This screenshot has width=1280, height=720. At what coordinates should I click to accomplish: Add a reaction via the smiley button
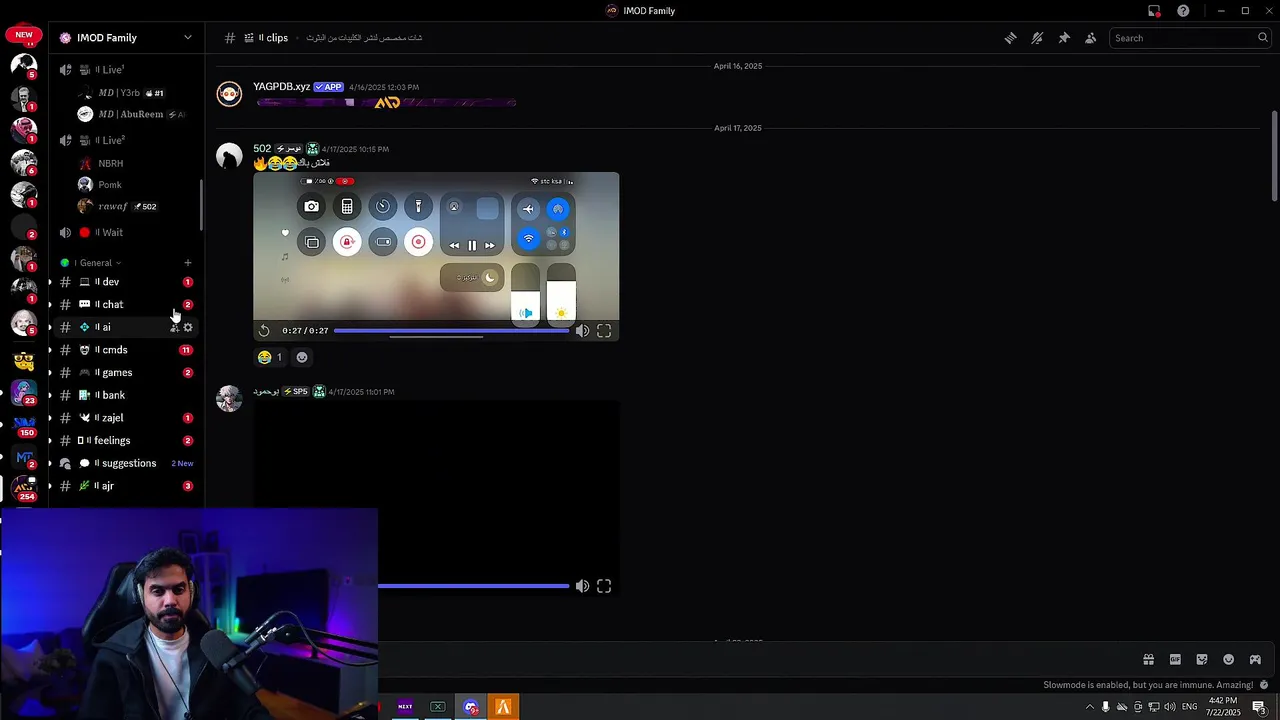point(302,357)
